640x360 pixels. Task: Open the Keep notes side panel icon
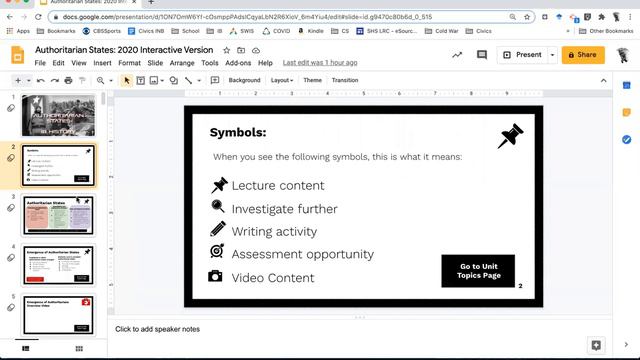[627, 112]
